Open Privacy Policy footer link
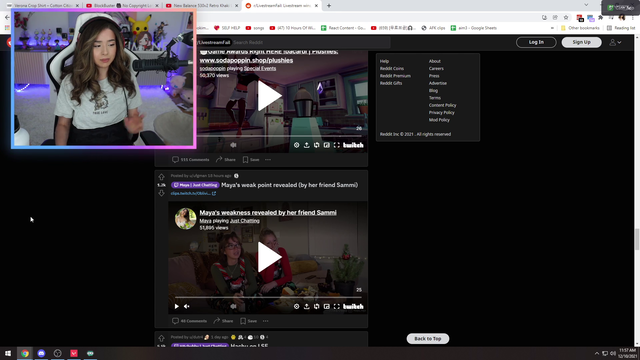Screen dimensions: 640x360 [x=441, y=112]
